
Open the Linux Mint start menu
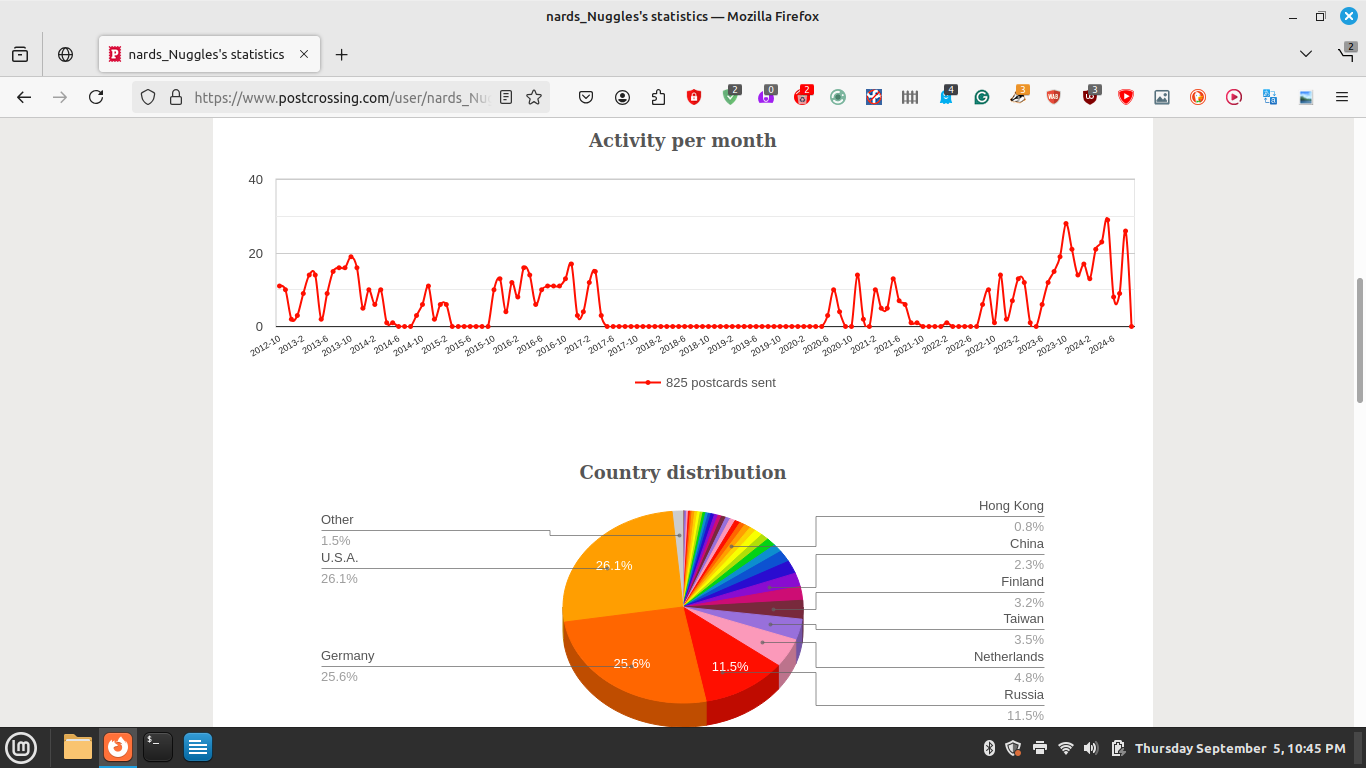[21, 747]
